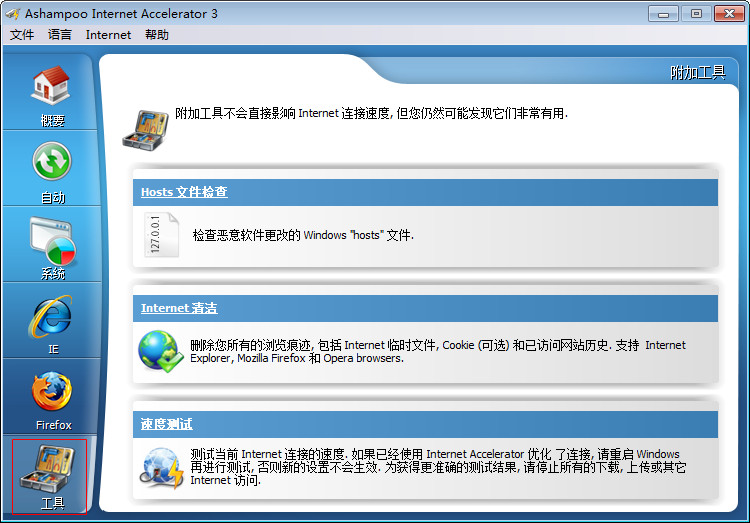Select the IE browser icon
The width and height of the screenshot is (750, 523).
pyautogui.click(x=51, y=316)
